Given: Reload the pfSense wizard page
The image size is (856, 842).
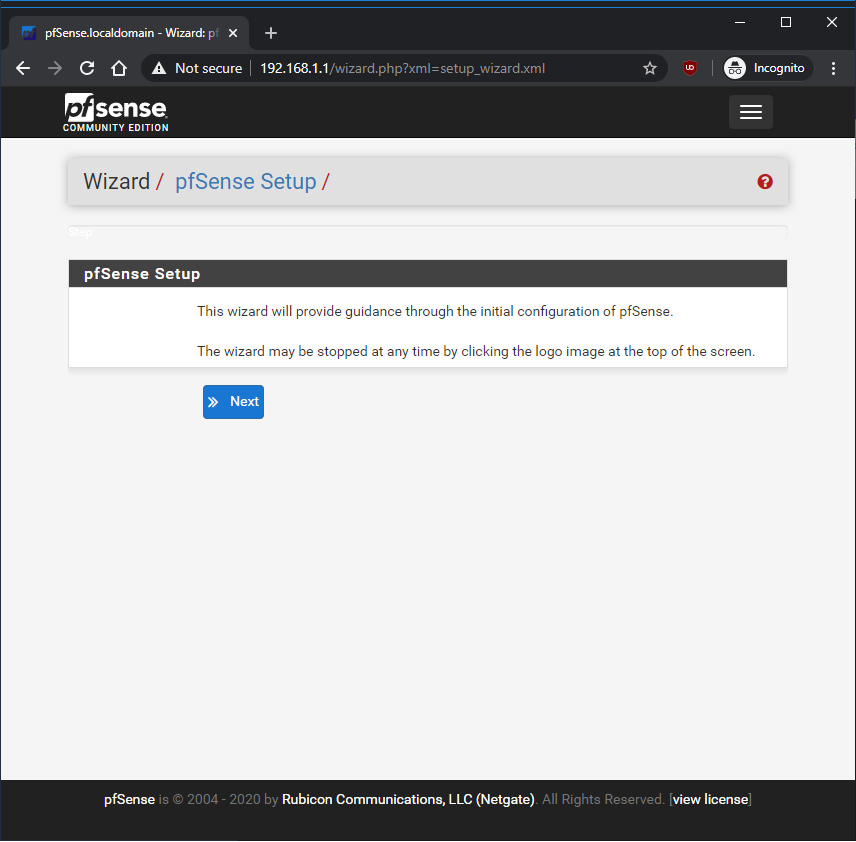Looking at the screenshot, I should [x=87, y=68].
